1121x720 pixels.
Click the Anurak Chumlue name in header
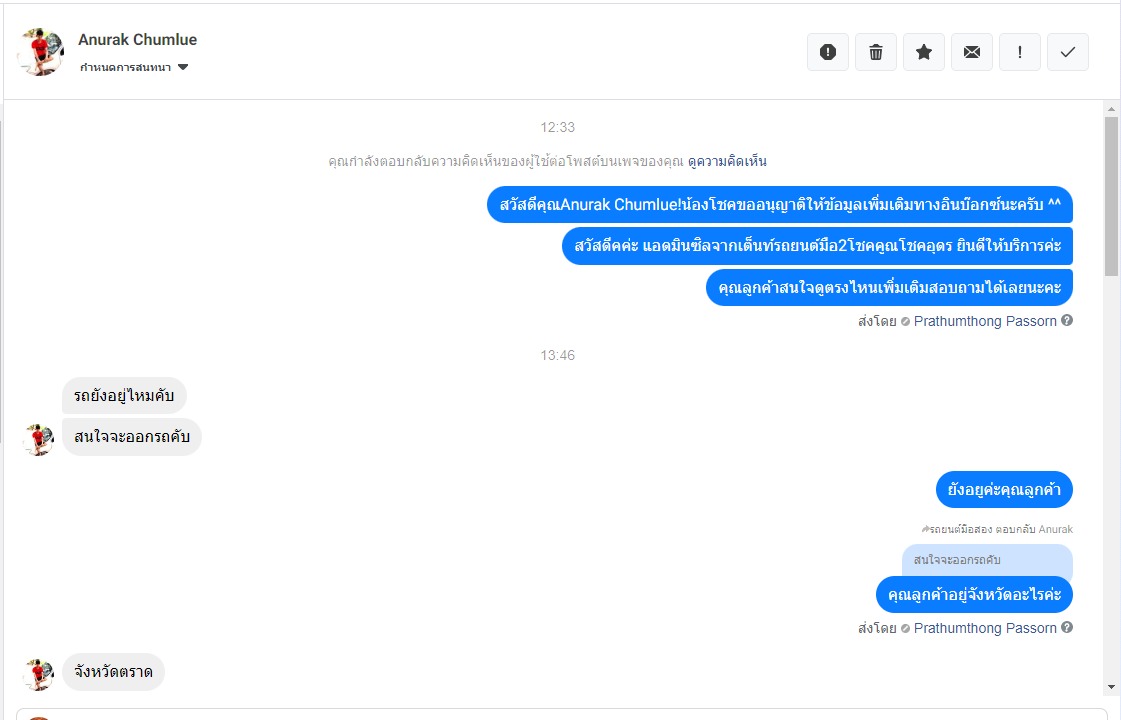137,40
